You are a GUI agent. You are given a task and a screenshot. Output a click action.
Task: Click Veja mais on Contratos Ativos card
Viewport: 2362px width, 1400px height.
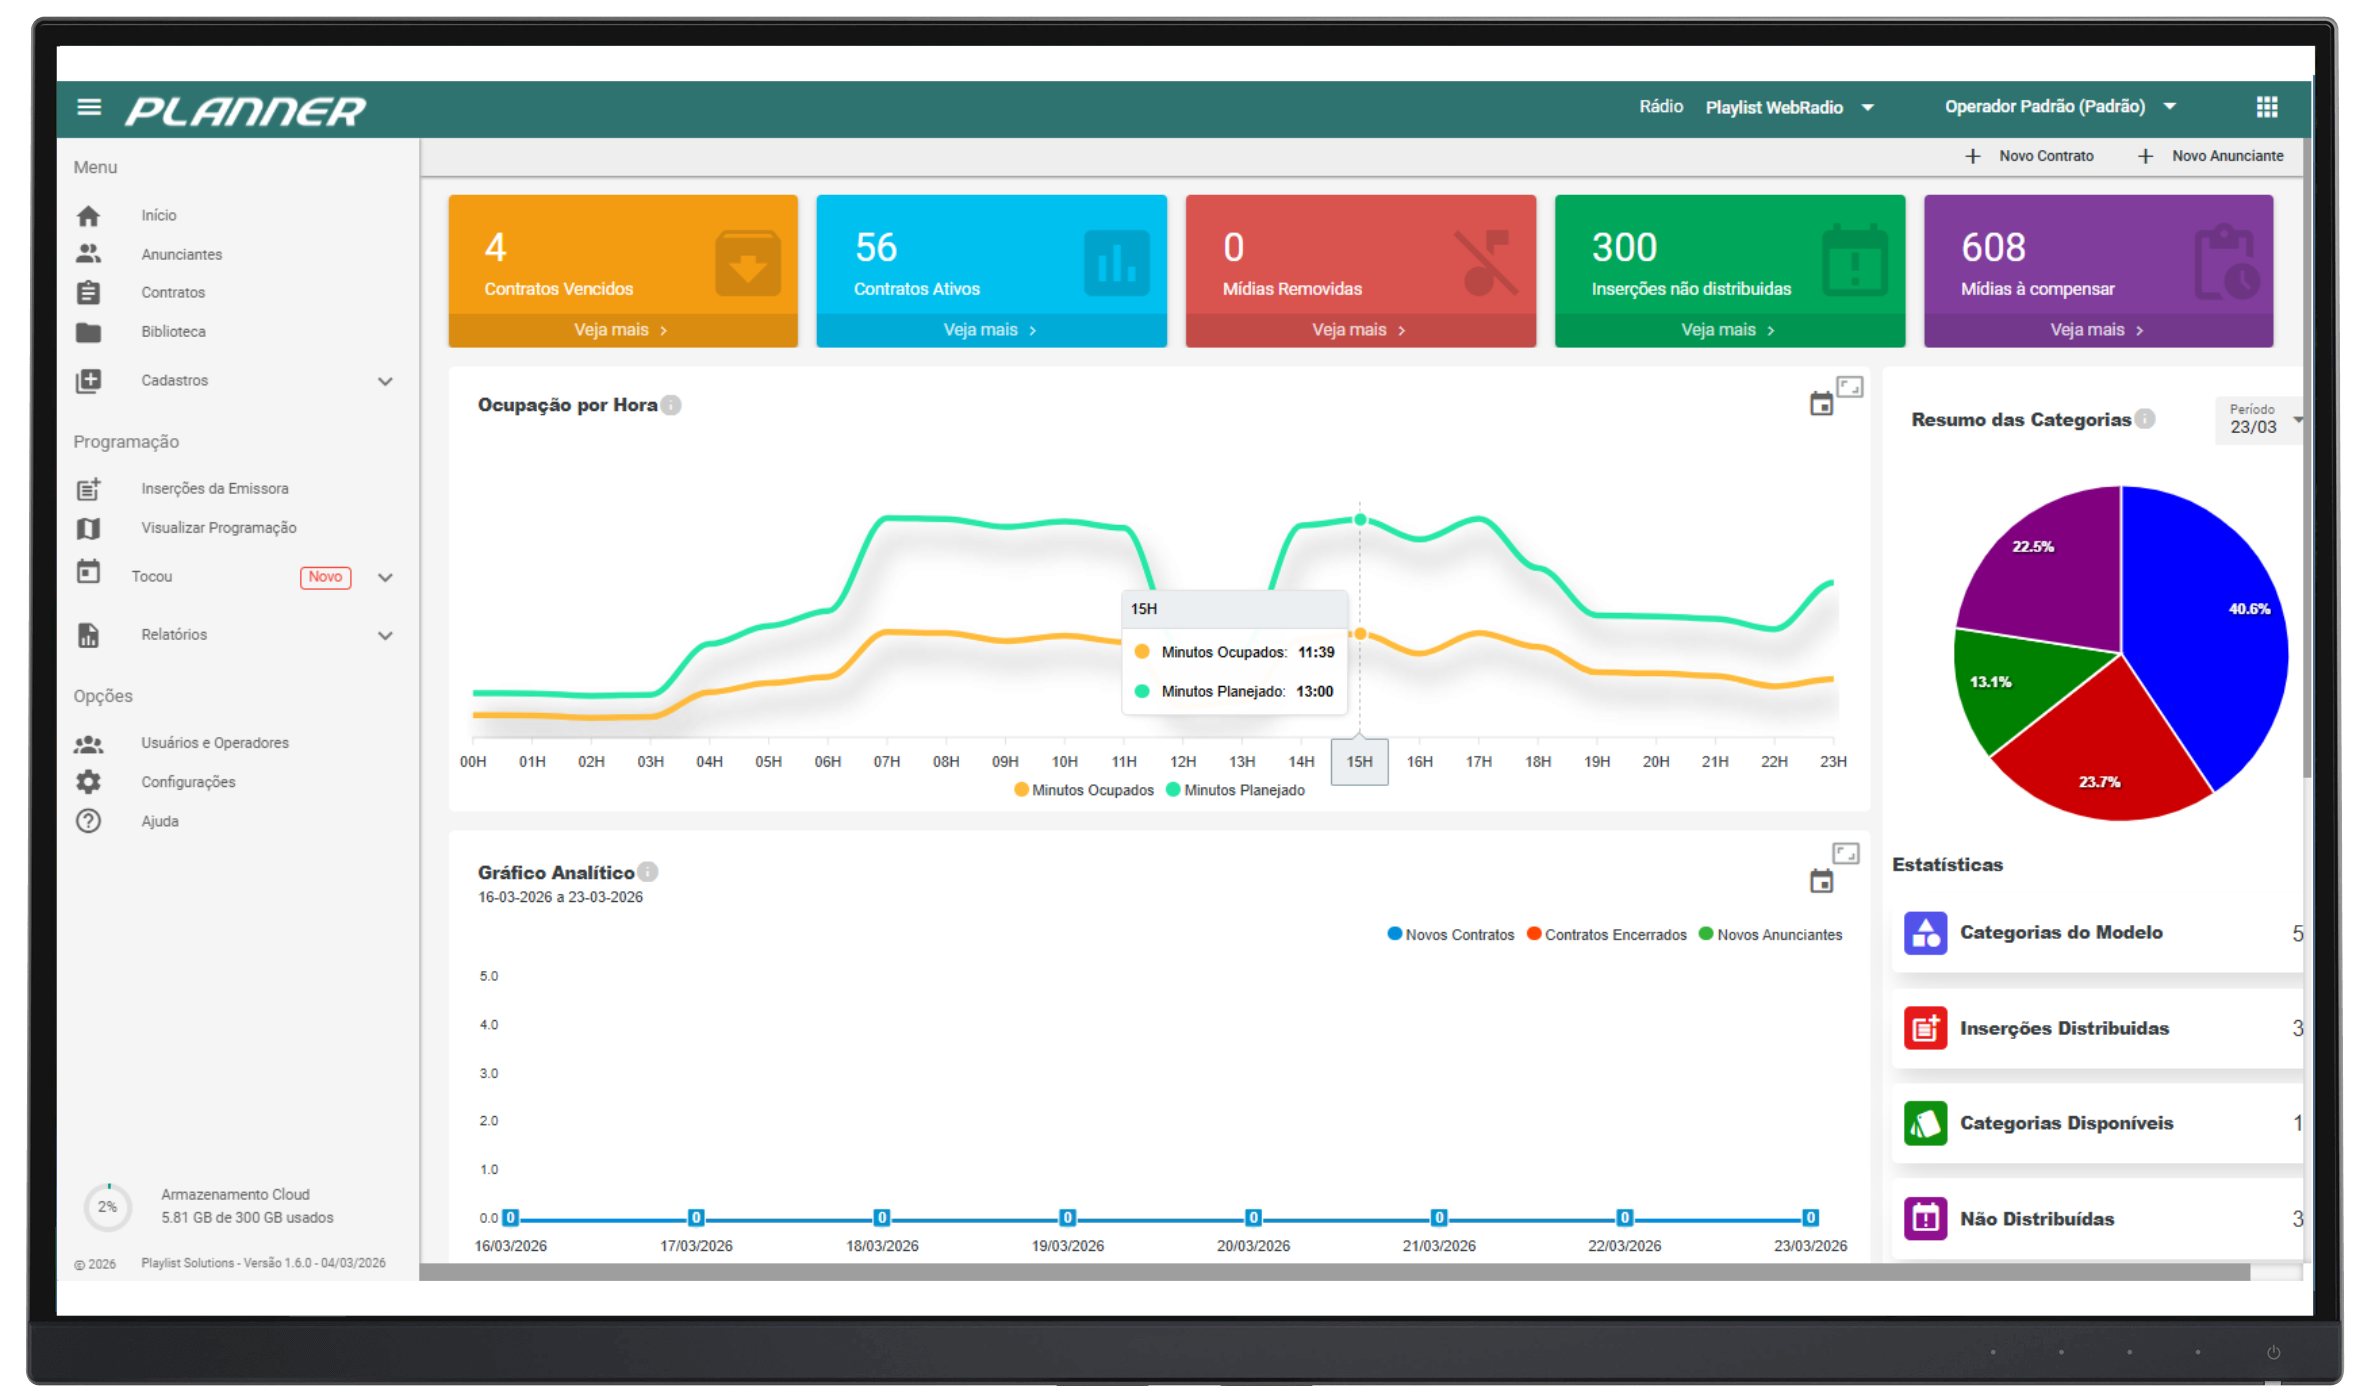coord(989,329)
